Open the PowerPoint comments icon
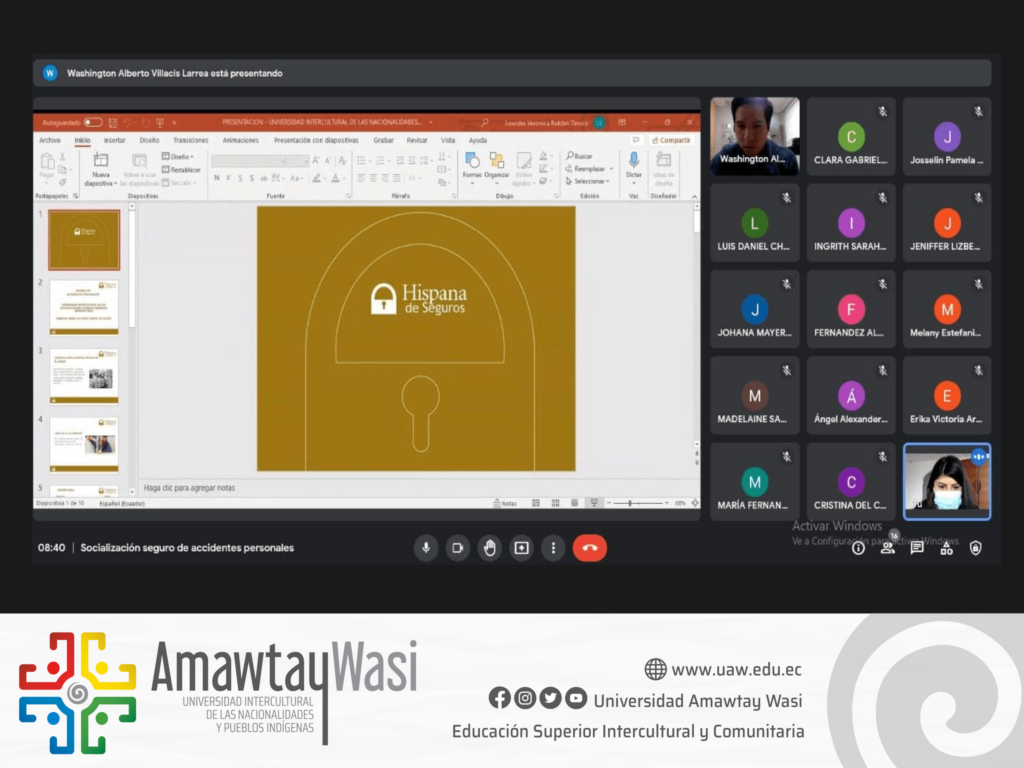Image resolution: width=1024 pixels, height=768 pixels. [635, 140]
